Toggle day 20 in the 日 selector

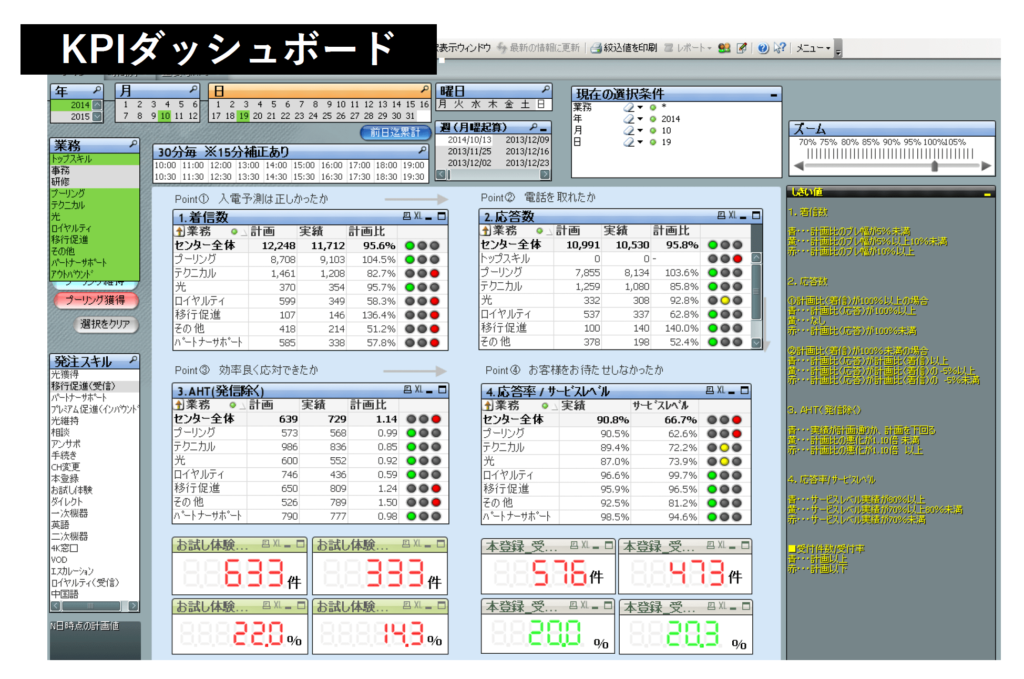(x=257, y=115)
